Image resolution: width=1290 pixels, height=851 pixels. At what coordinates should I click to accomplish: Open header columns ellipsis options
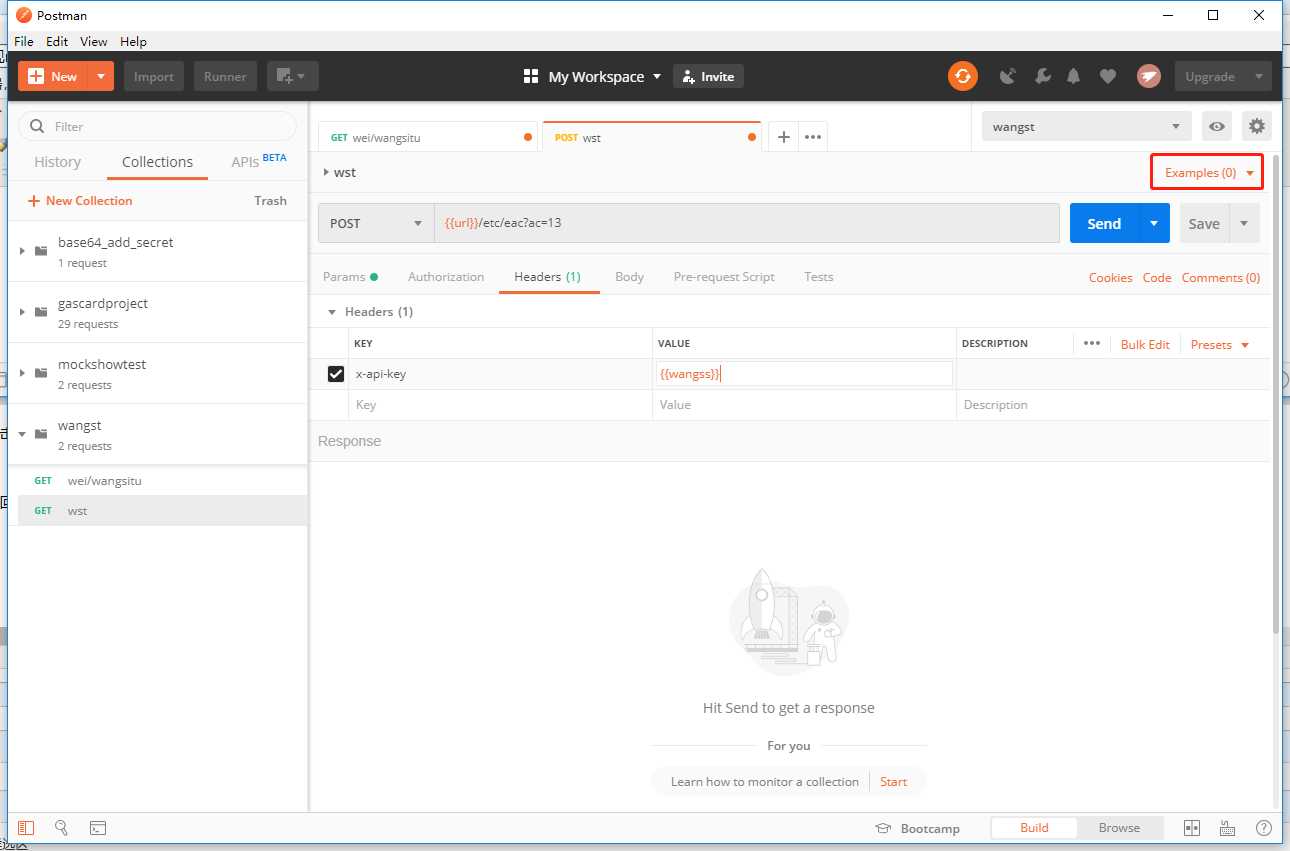click(x=1091, y=343)
